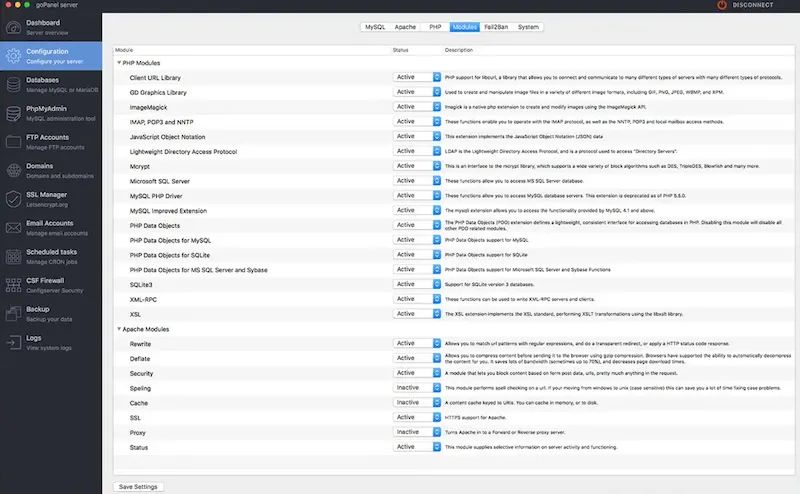Screen dimensions: 800x494
Task: Change Rewrite module status dropdown
Action: pyautogui.click(x=417, y=343)
